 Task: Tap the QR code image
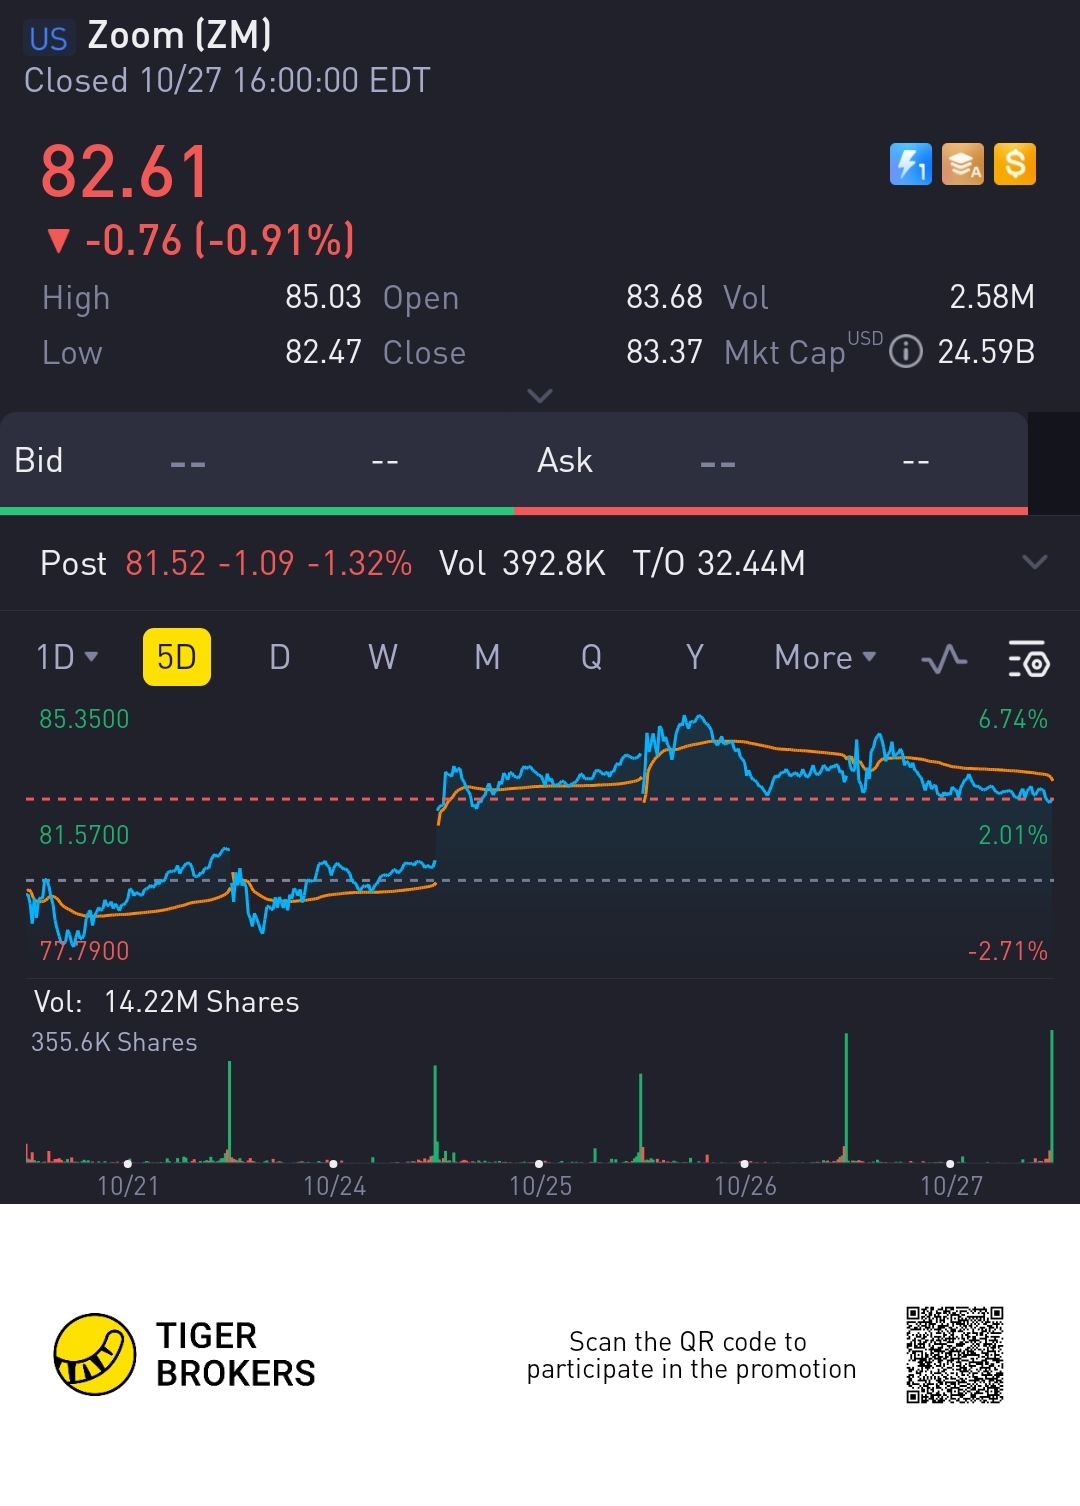954,1354
